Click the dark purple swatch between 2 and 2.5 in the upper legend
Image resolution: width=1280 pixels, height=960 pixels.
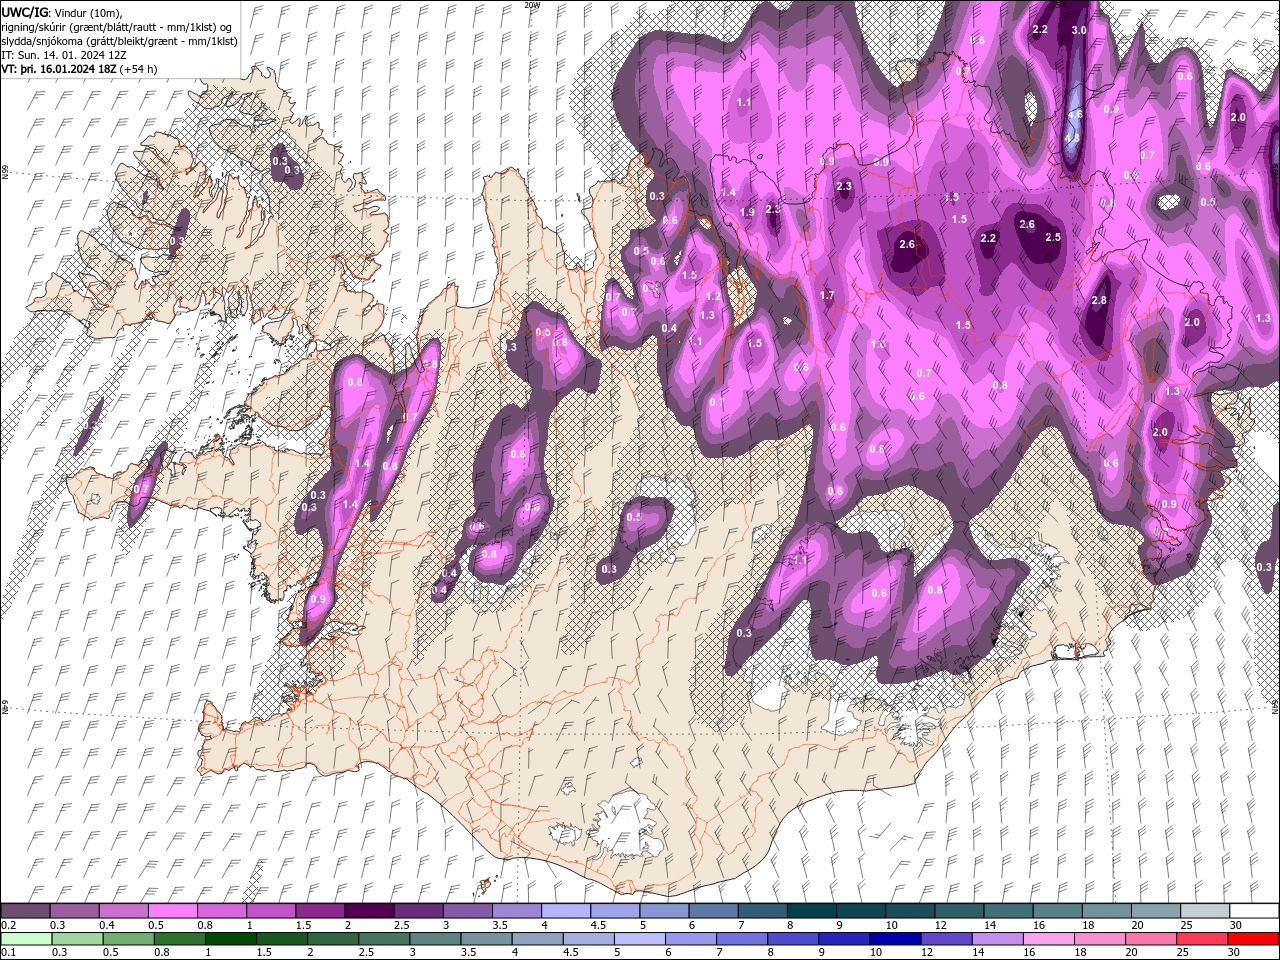368,911
